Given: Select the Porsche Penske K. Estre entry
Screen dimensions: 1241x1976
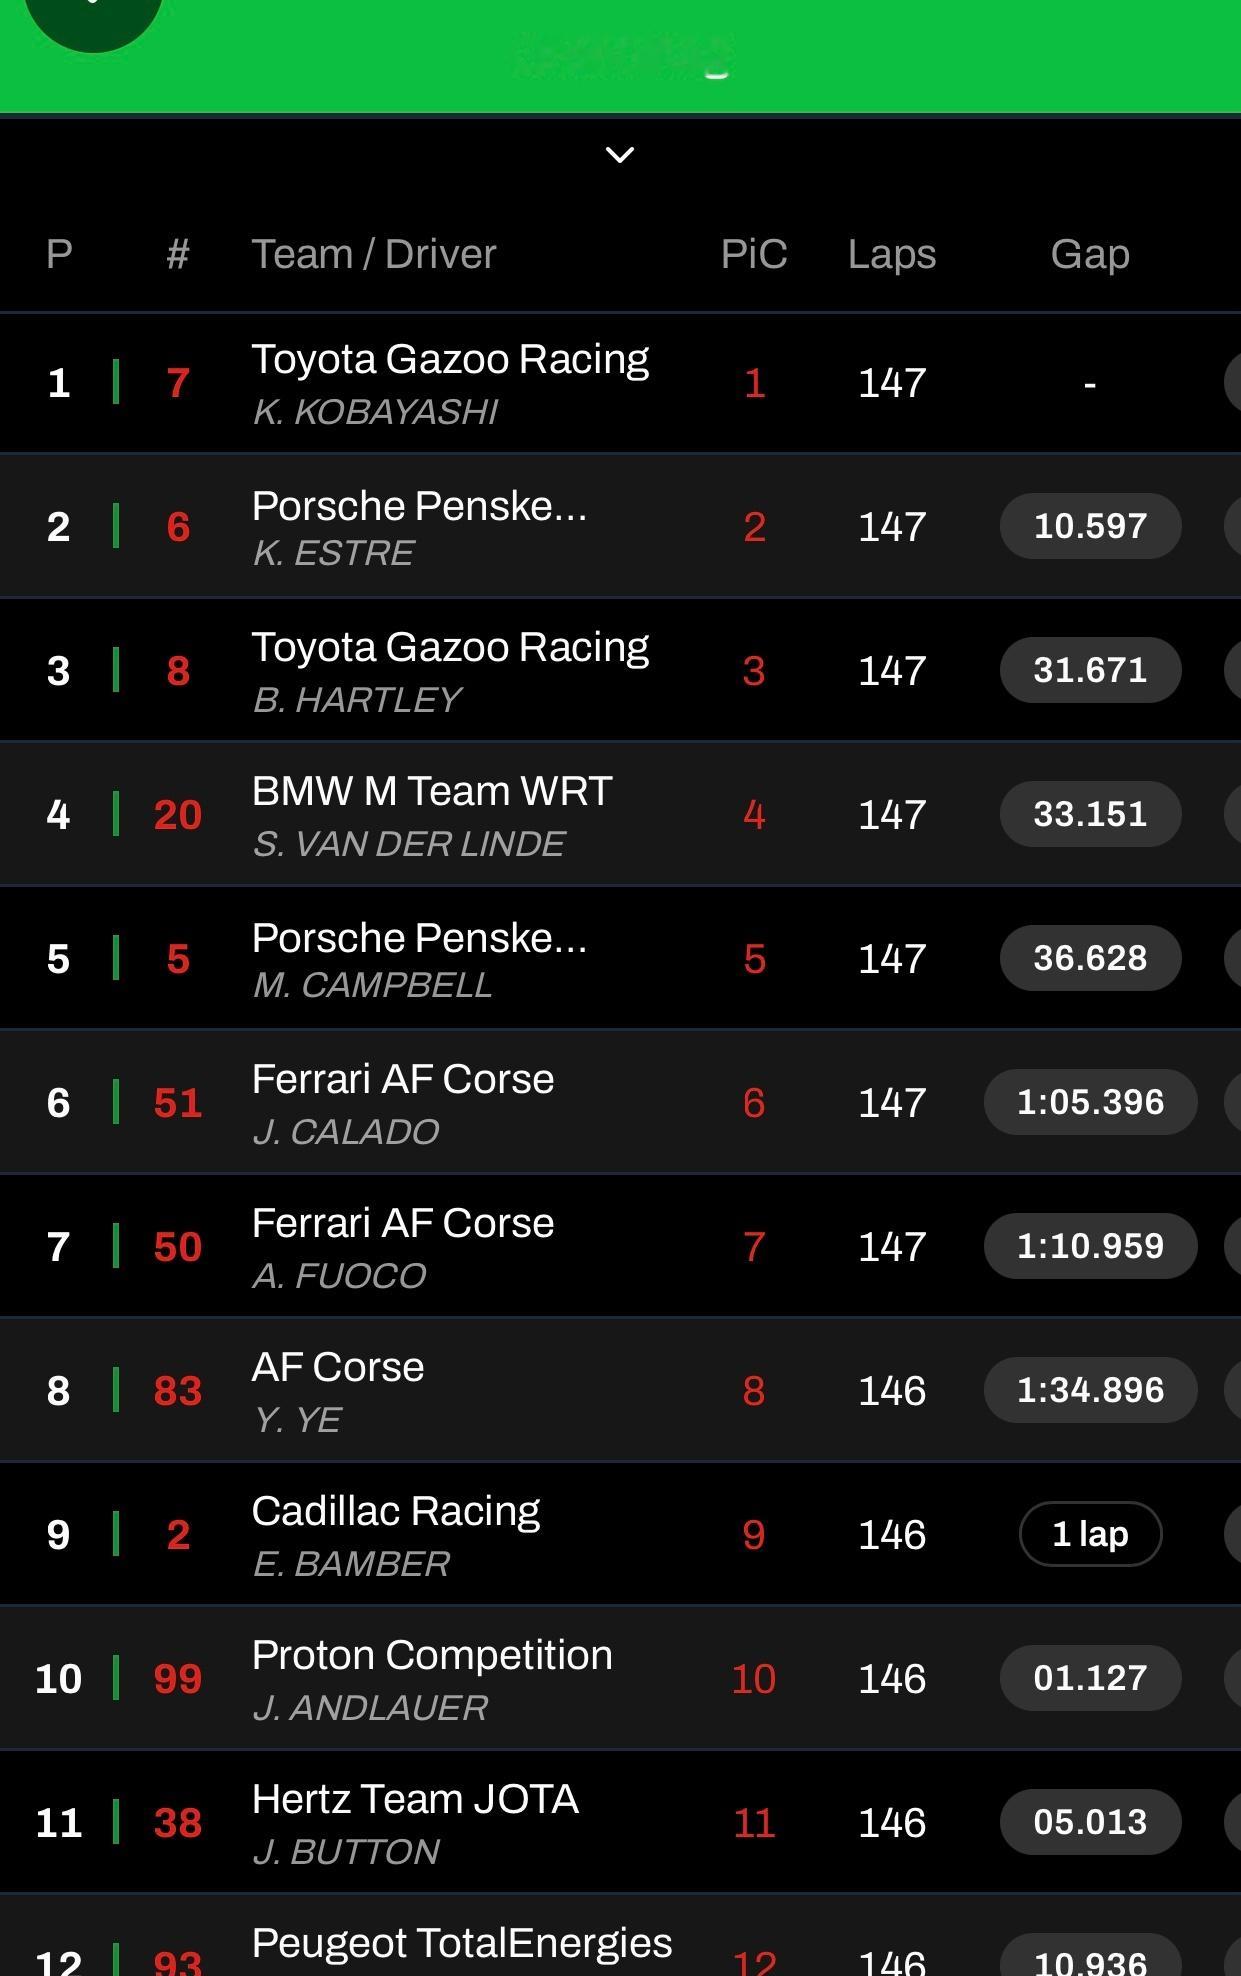Looking at the screenshot, I should (x=419, y=528).
